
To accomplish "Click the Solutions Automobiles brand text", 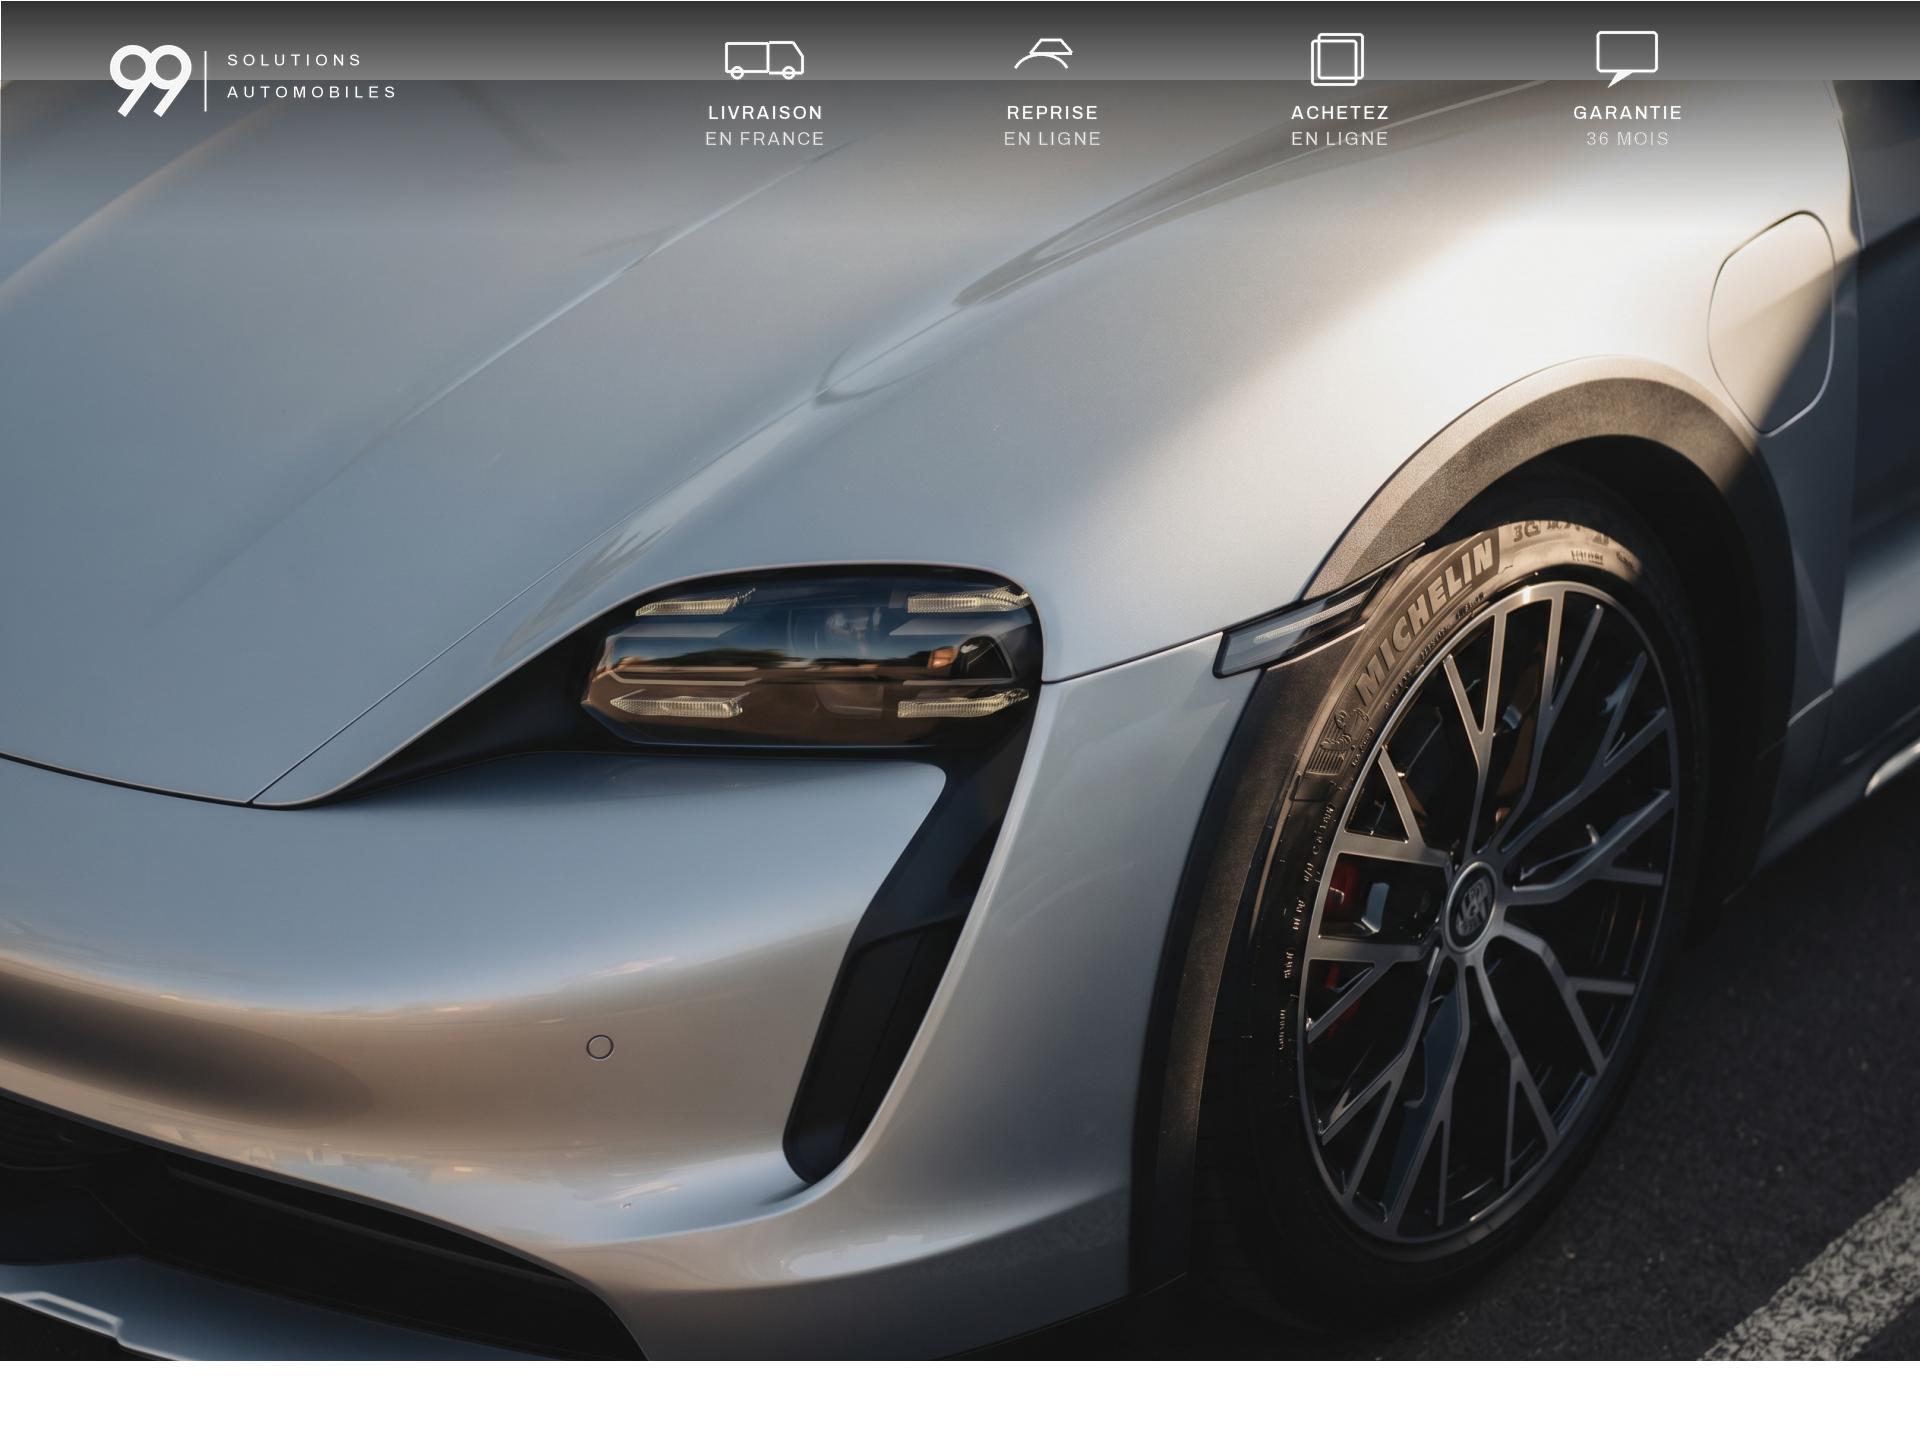I will 312,76.
